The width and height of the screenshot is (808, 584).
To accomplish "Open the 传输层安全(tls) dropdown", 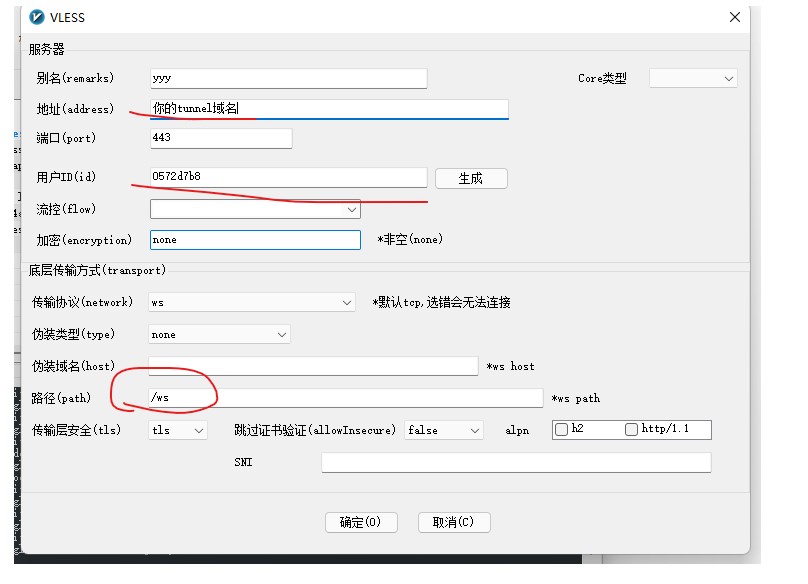I will (178, 430).
